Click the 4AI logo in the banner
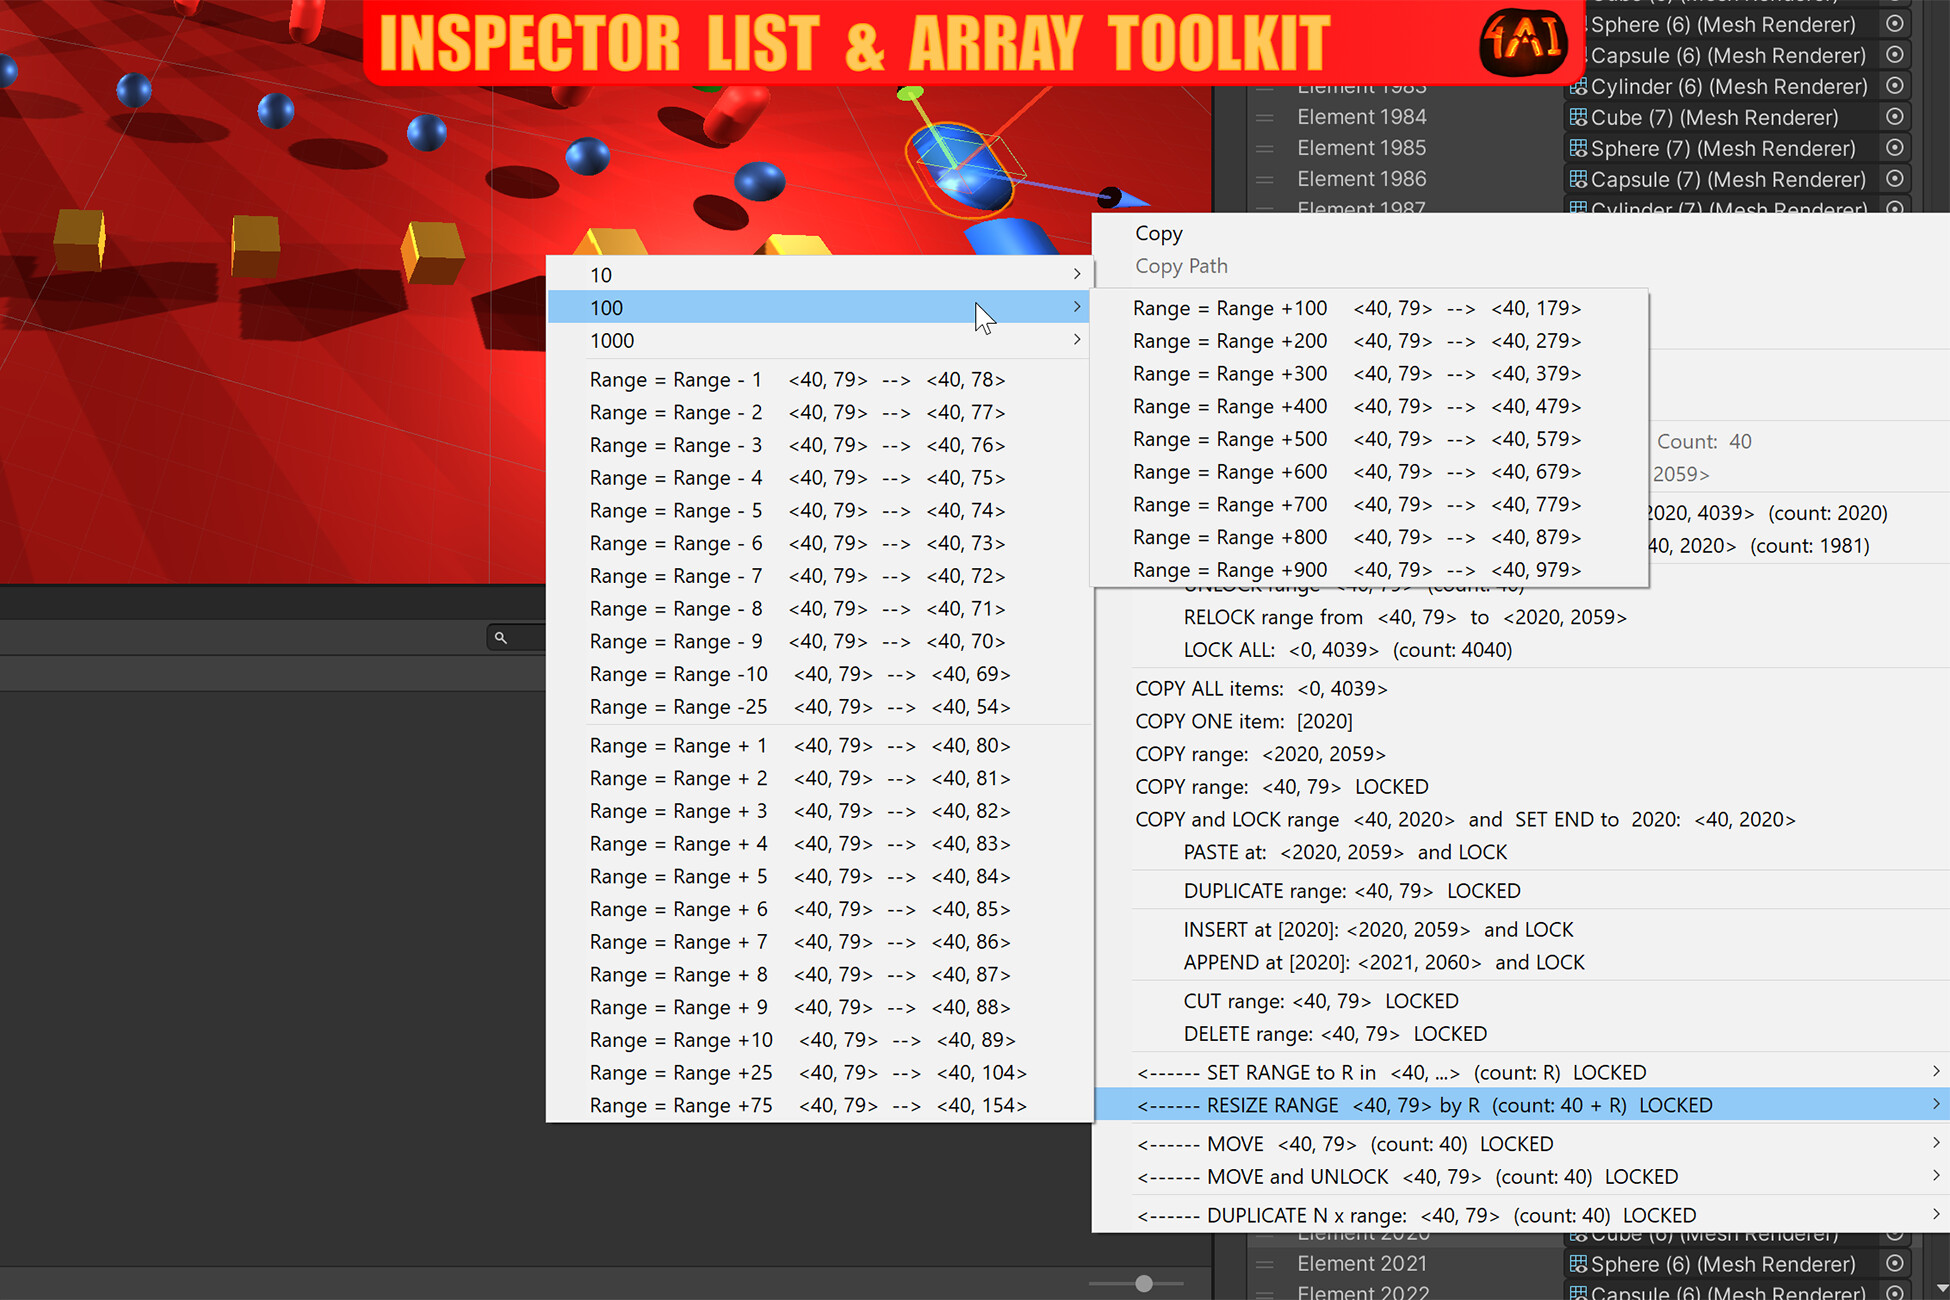Viewport: 1950px width, 1300px height. point(1524,42)
